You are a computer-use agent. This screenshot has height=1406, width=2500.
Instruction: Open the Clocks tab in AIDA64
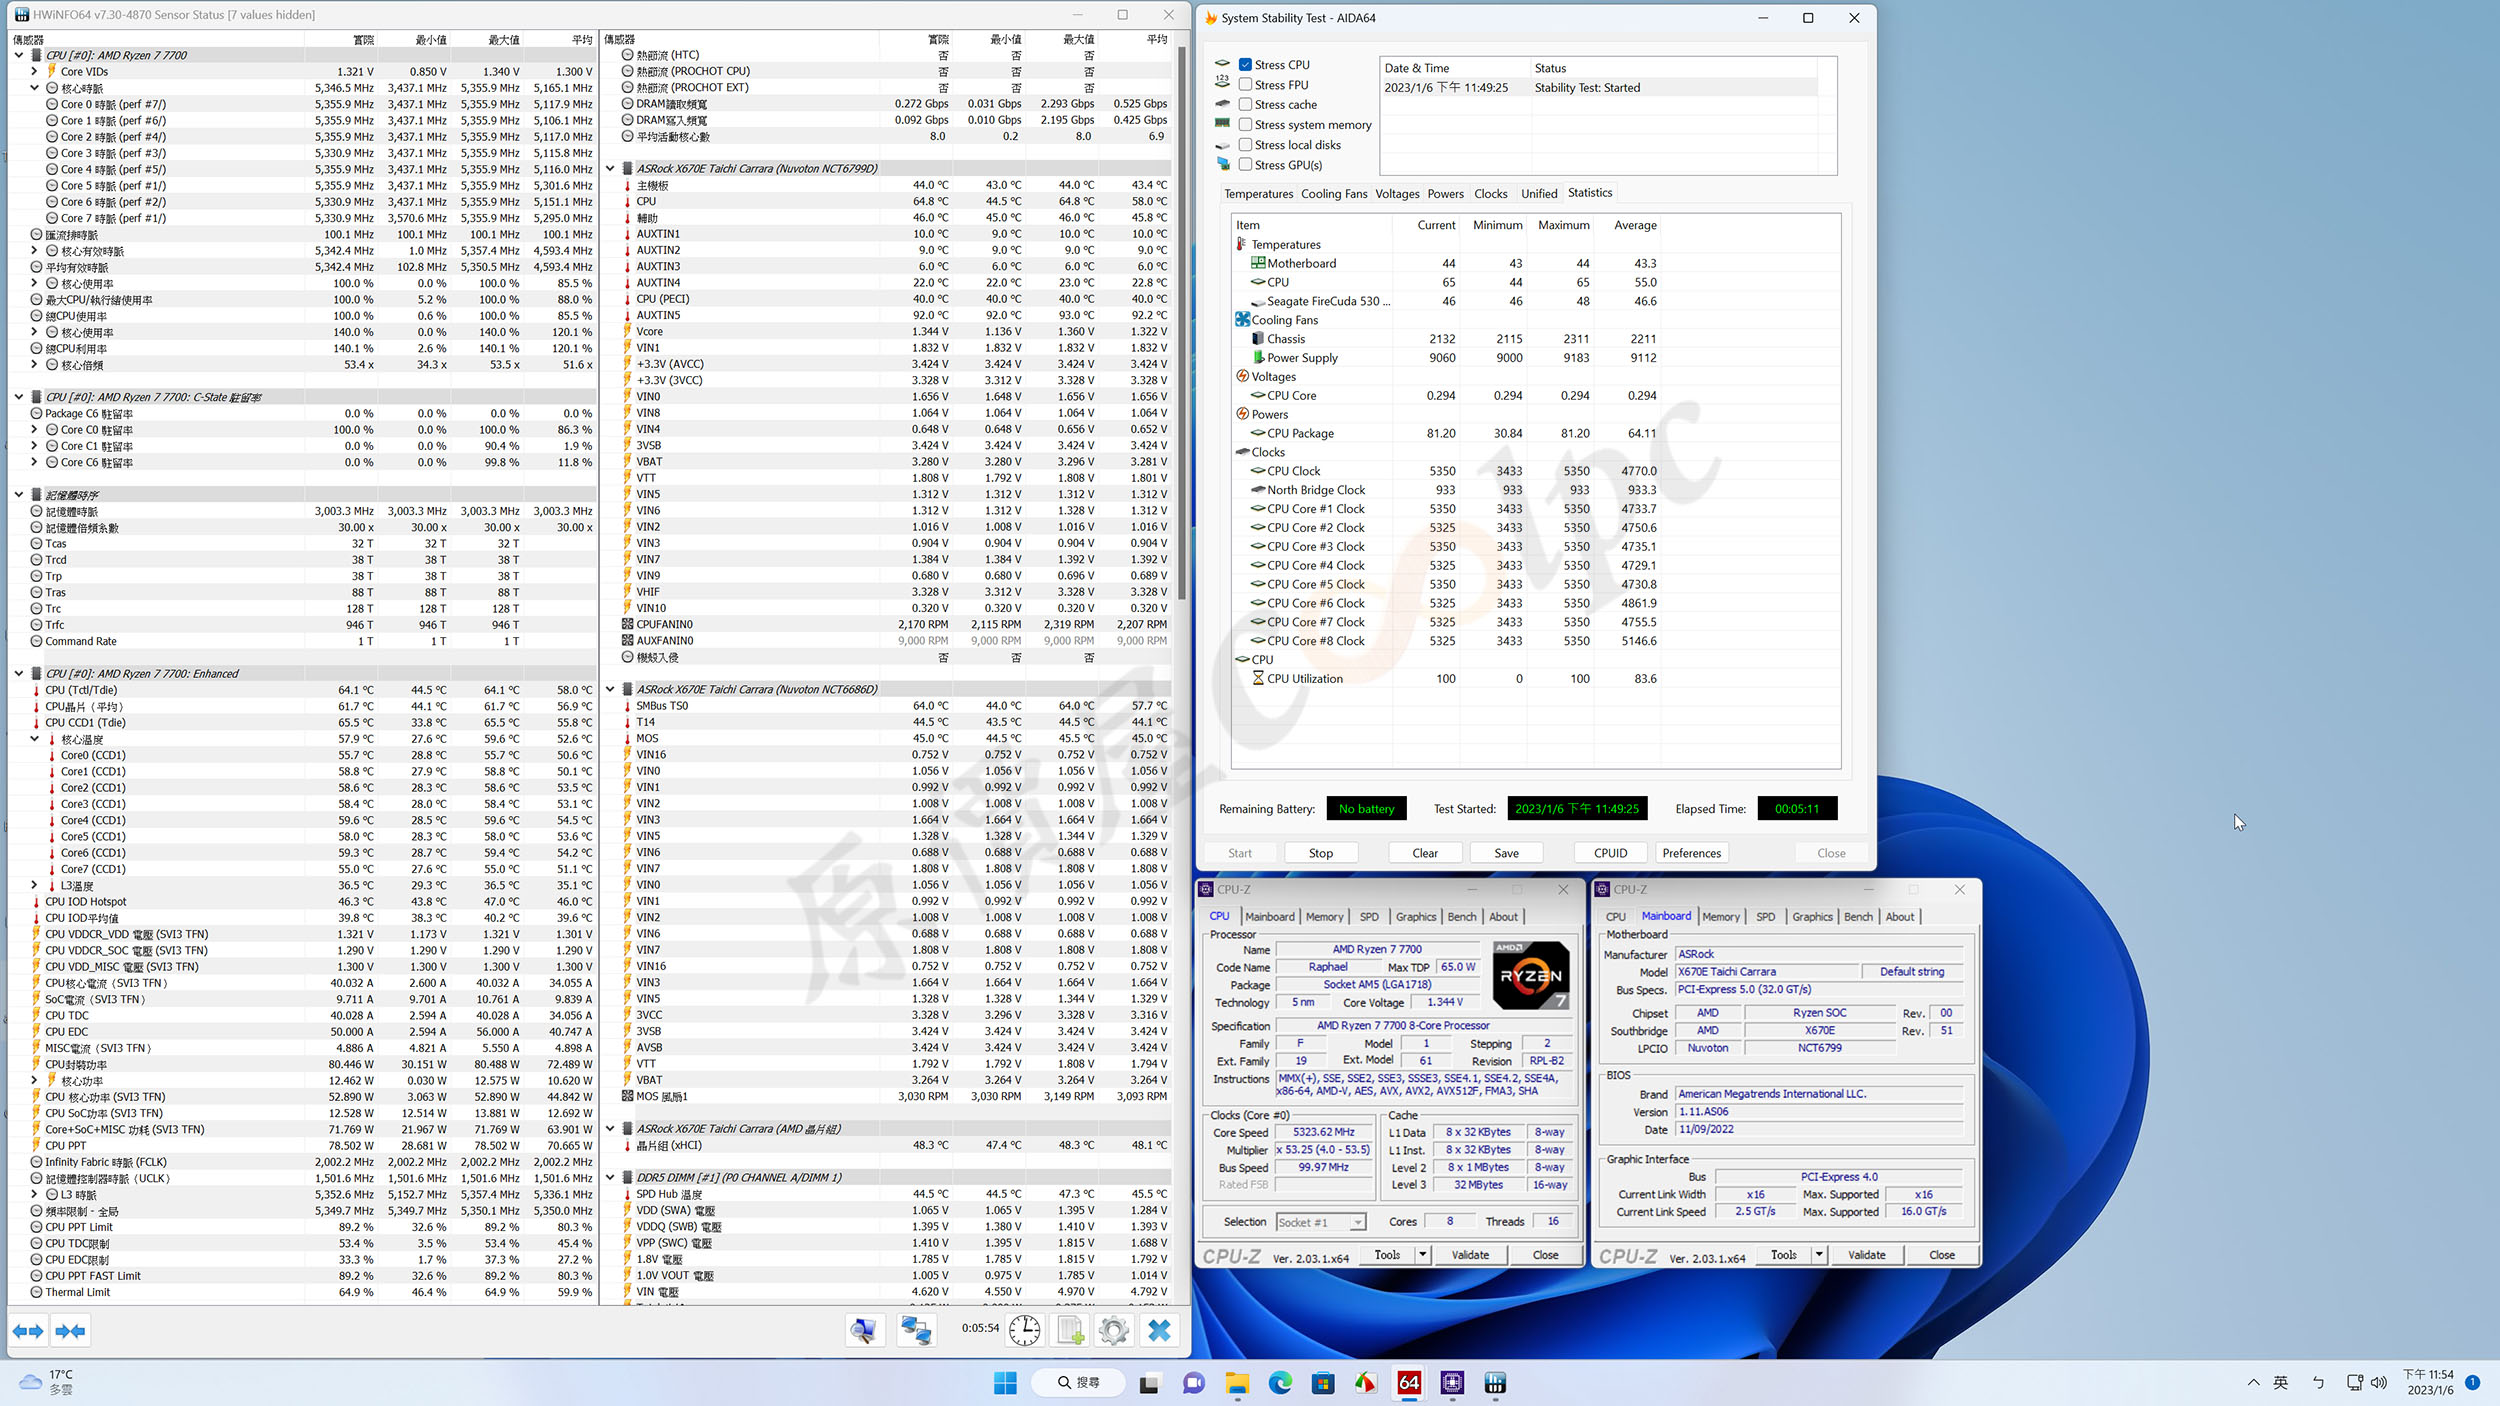click(x=1490, y=194)
